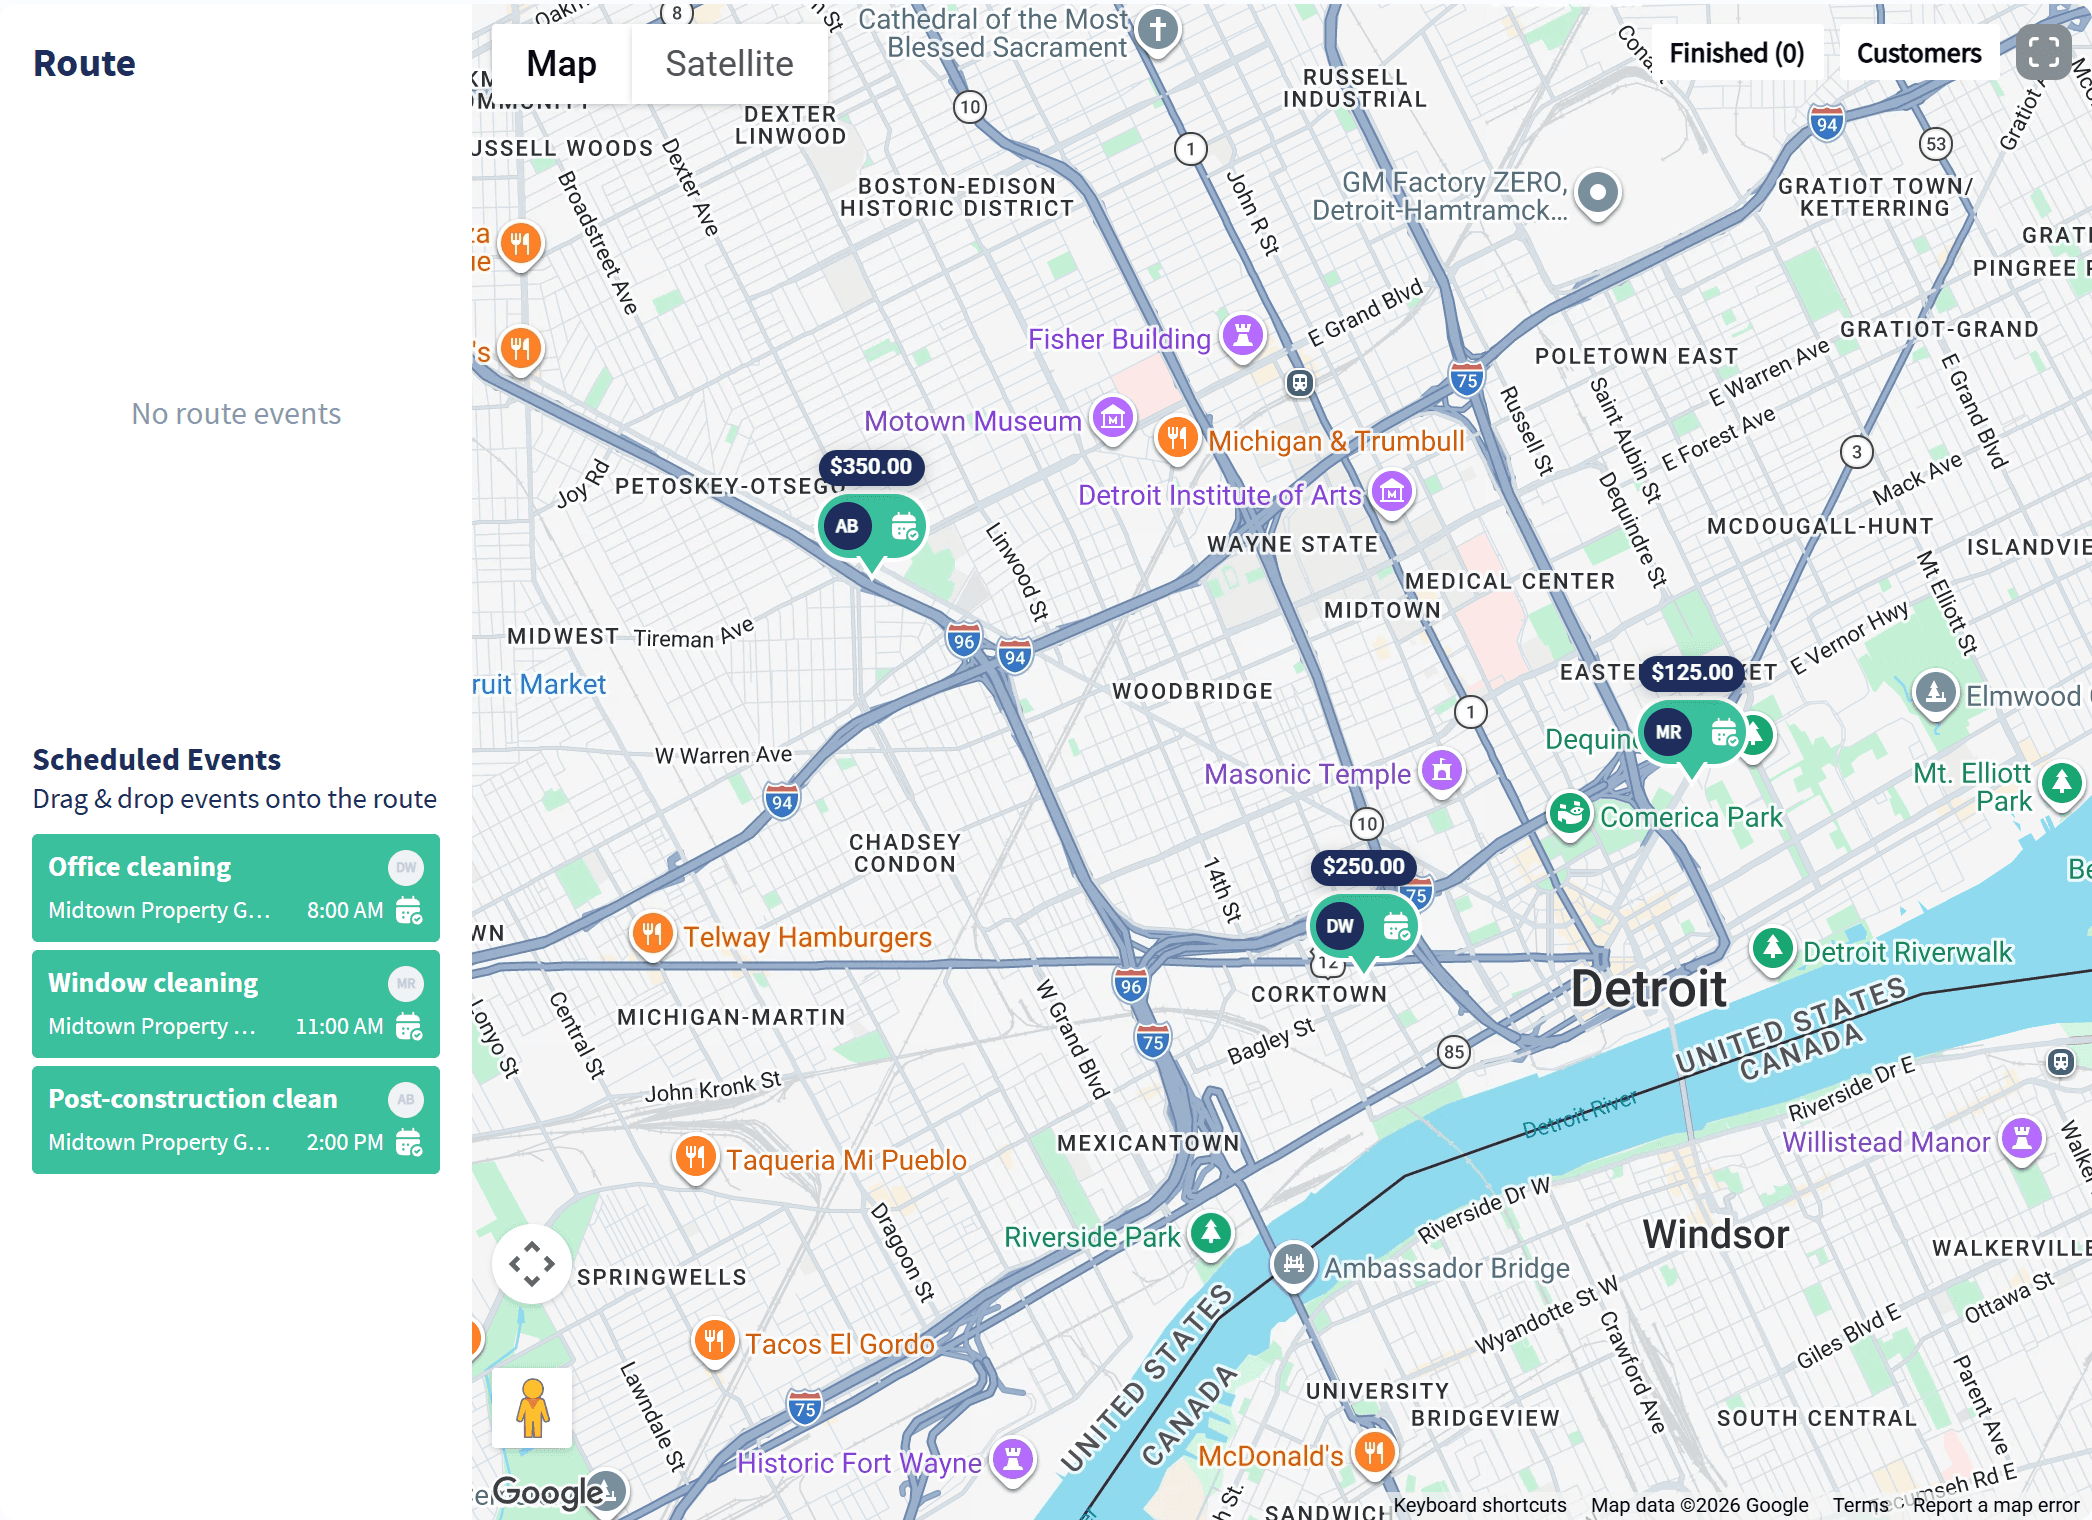Click the 11:00 AM event time
The width and height of the screenshot is (2092, 1520).
pos(339,1026)
